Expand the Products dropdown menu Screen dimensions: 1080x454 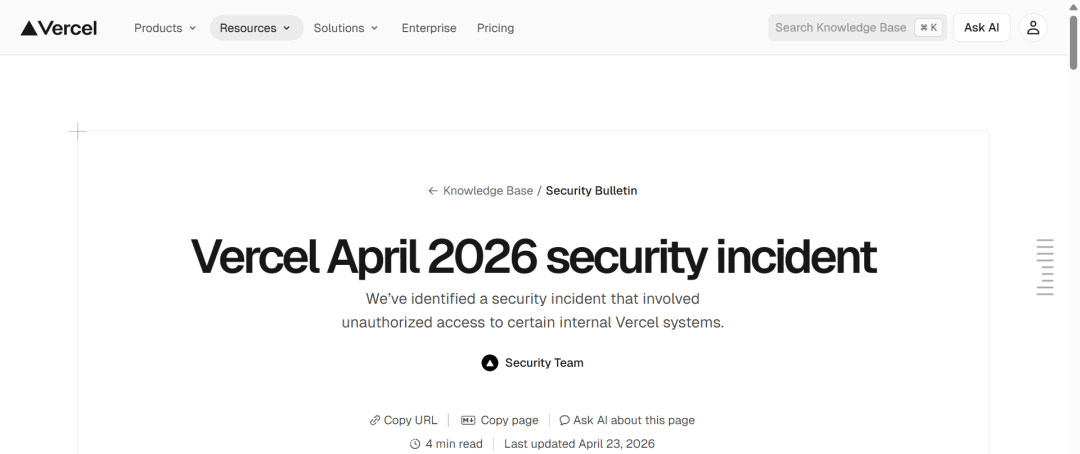[x=165, y=28]
